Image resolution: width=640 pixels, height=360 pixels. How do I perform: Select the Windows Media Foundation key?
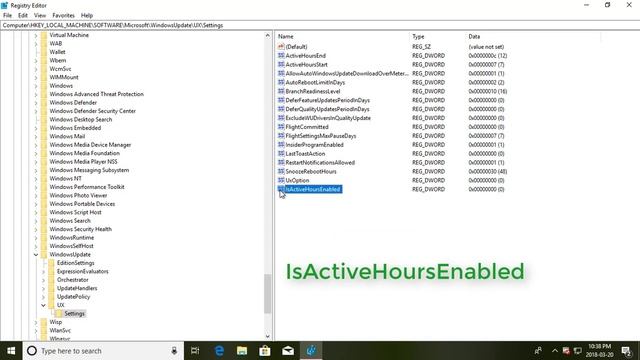point(84,153)
